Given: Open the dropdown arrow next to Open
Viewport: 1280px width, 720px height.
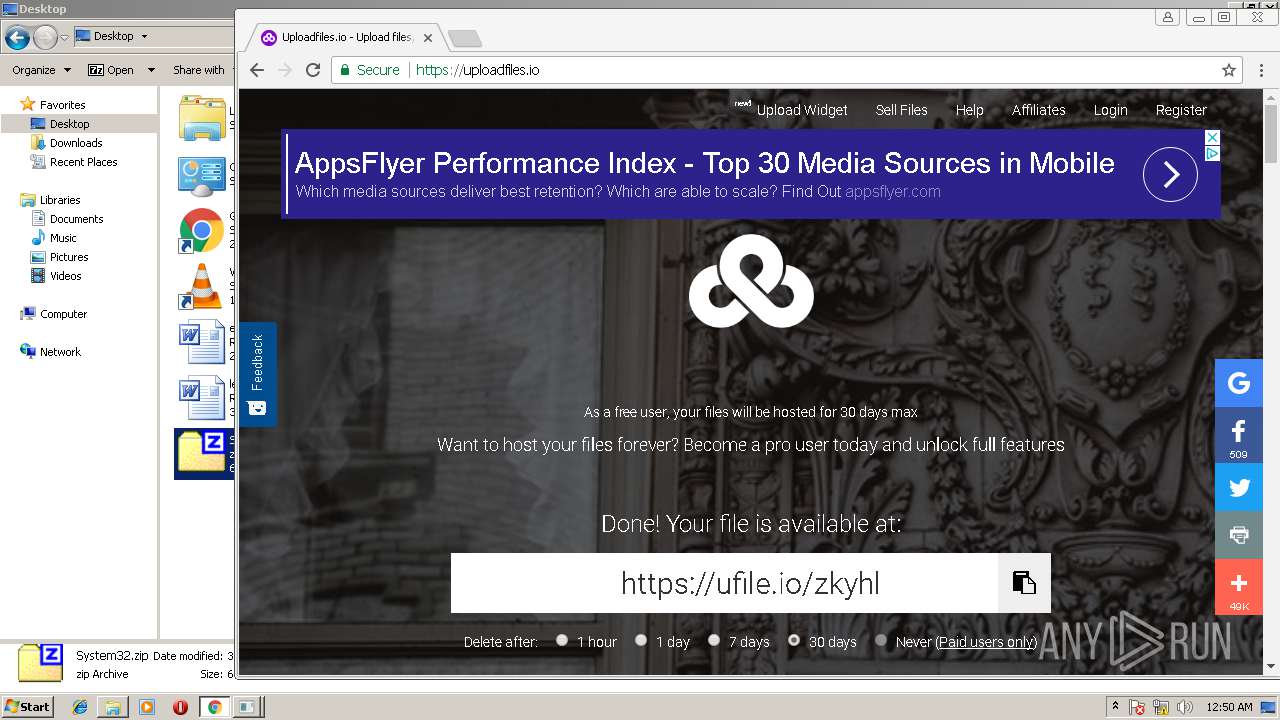Looking at the screenshot, I should [151, 70].
